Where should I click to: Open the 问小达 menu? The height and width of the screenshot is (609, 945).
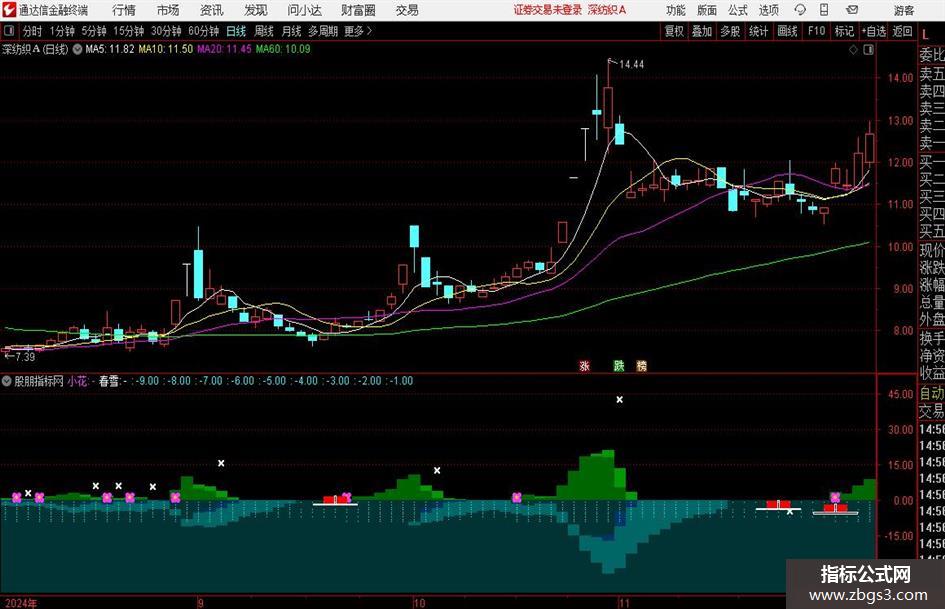(304, 10)
